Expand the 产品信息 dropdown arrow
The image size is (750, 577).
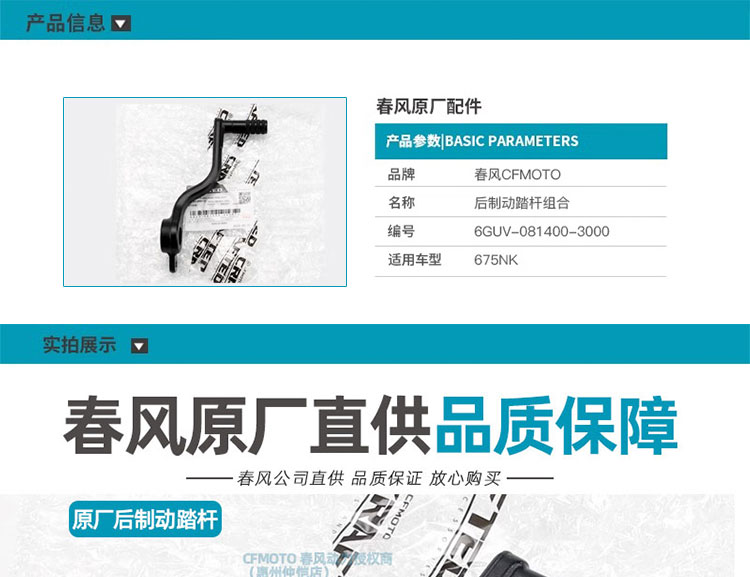pyautogui.click(x=121, y=23)
